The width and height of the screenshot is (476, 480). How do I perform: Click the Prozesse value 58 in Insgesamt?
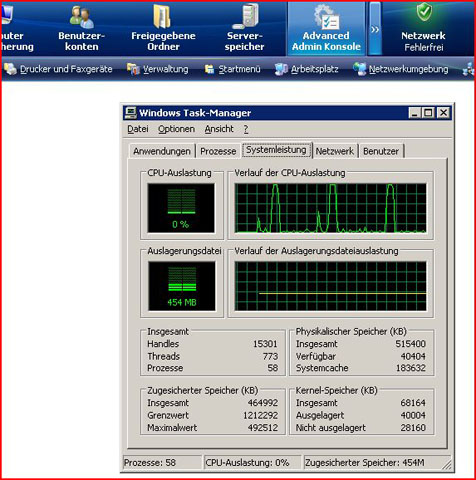pyautogui.click(x=273, y=368)
